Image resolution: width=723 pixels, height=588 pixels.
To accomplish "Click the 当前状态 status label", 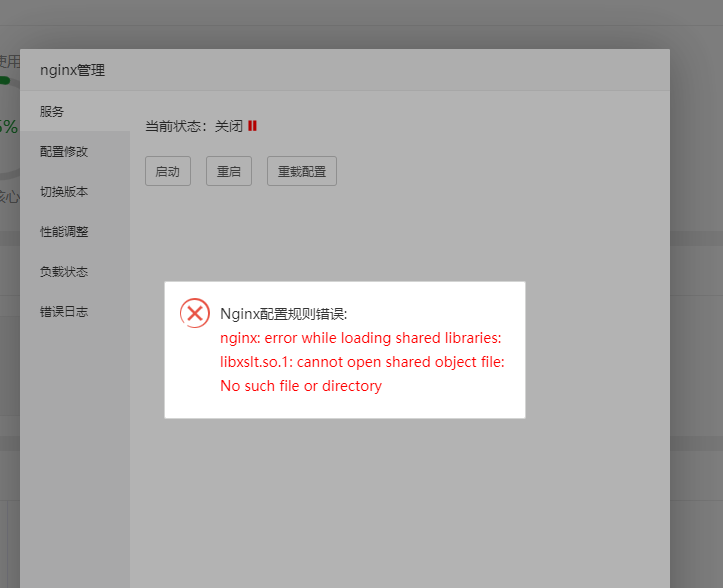I will click(x=176, y=126).
